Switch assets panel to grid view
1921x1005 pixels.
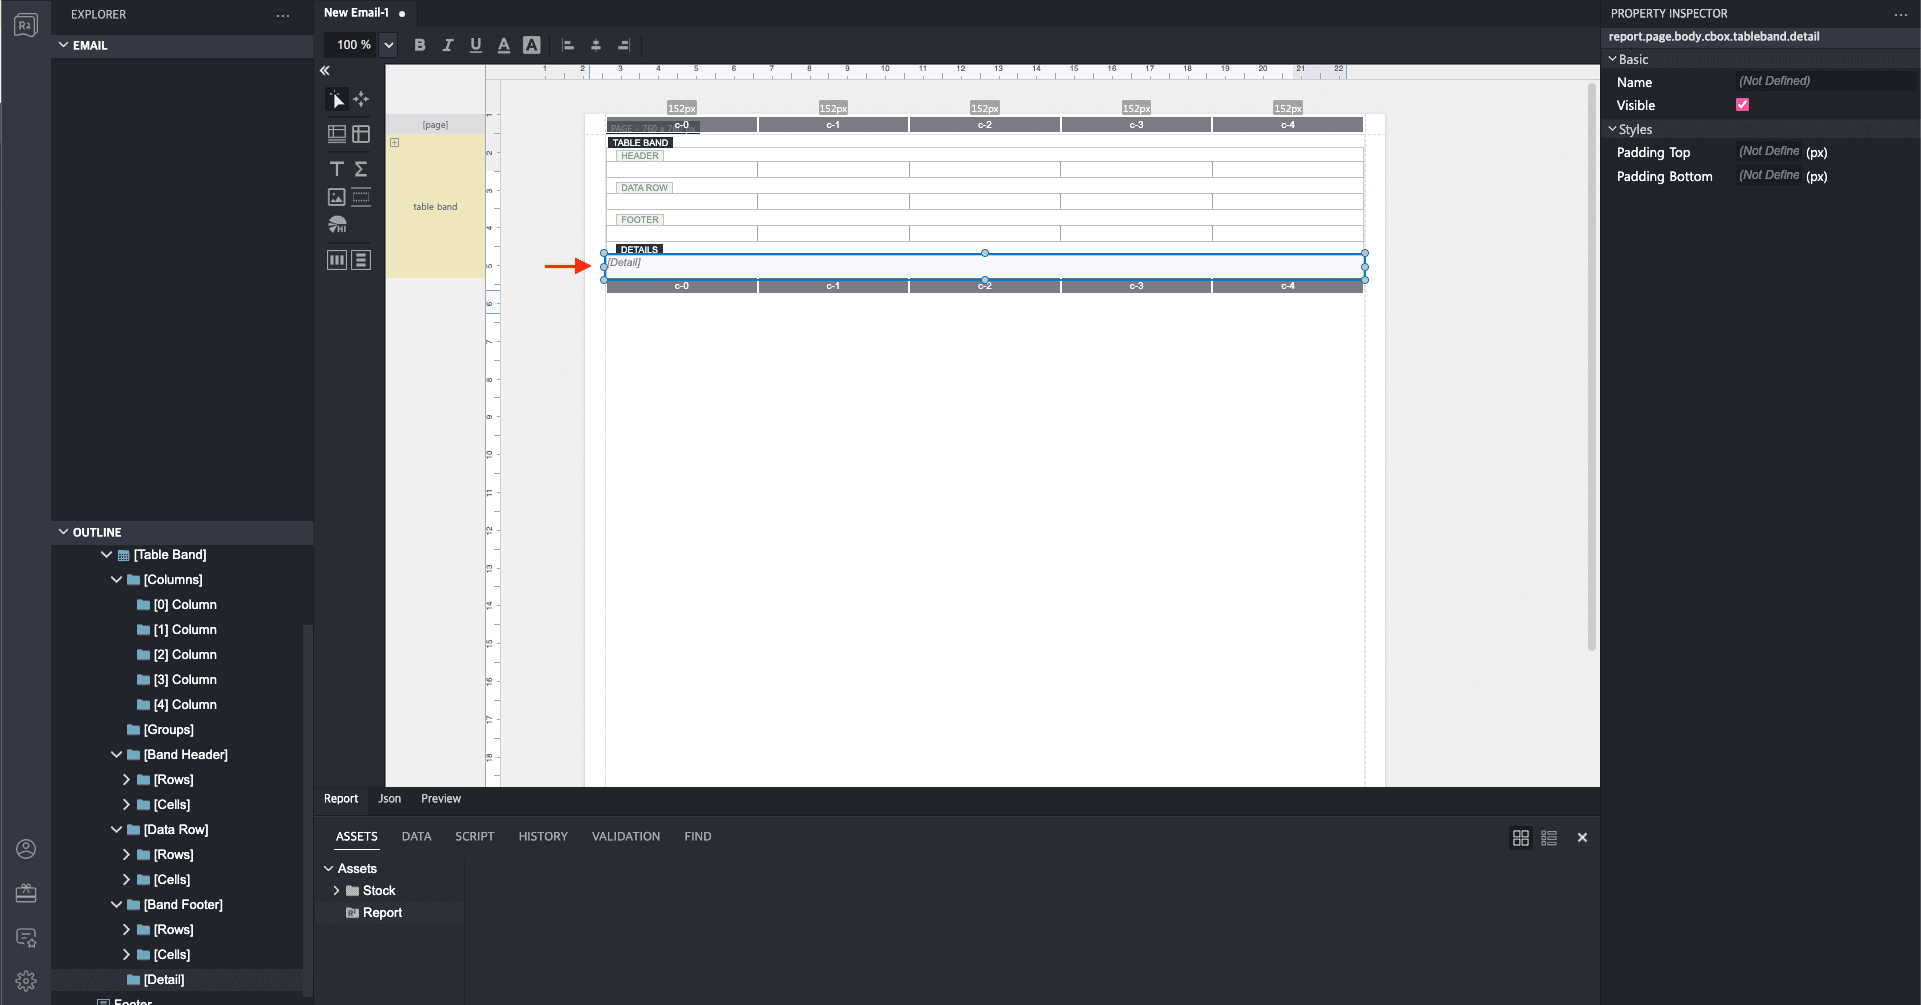tap(1521, 838)
